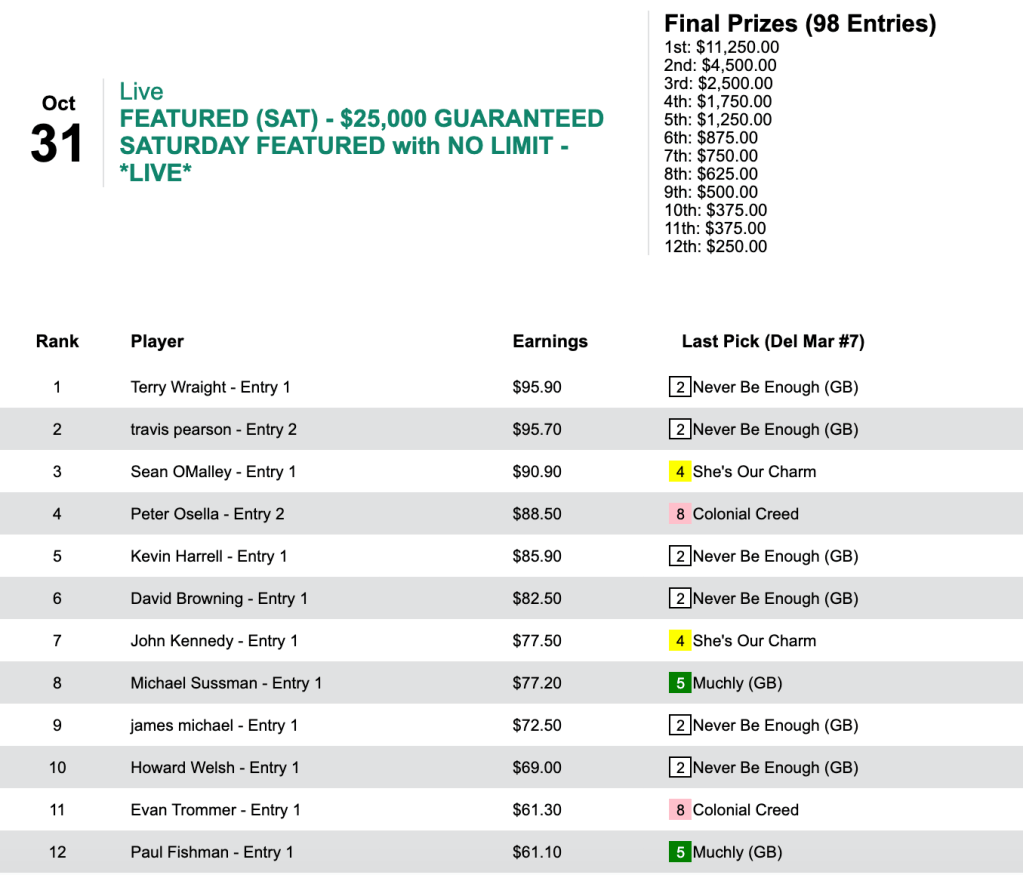Screen dimensions: 1023x875
Task: Click the green 5 badge in Paul Fishman's row
Action: click(680, 852)
